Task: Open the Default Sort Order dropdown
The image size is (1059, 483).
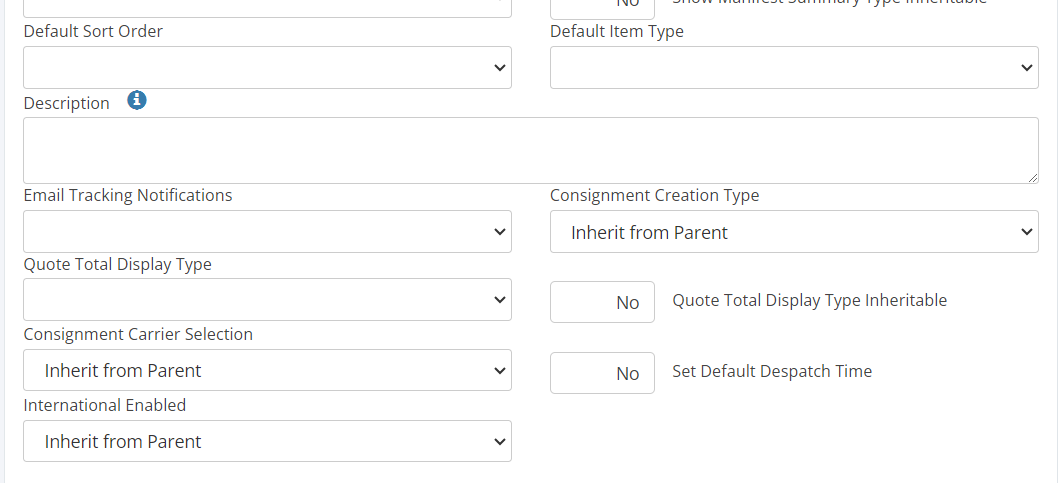Action: tap(267, 67)
